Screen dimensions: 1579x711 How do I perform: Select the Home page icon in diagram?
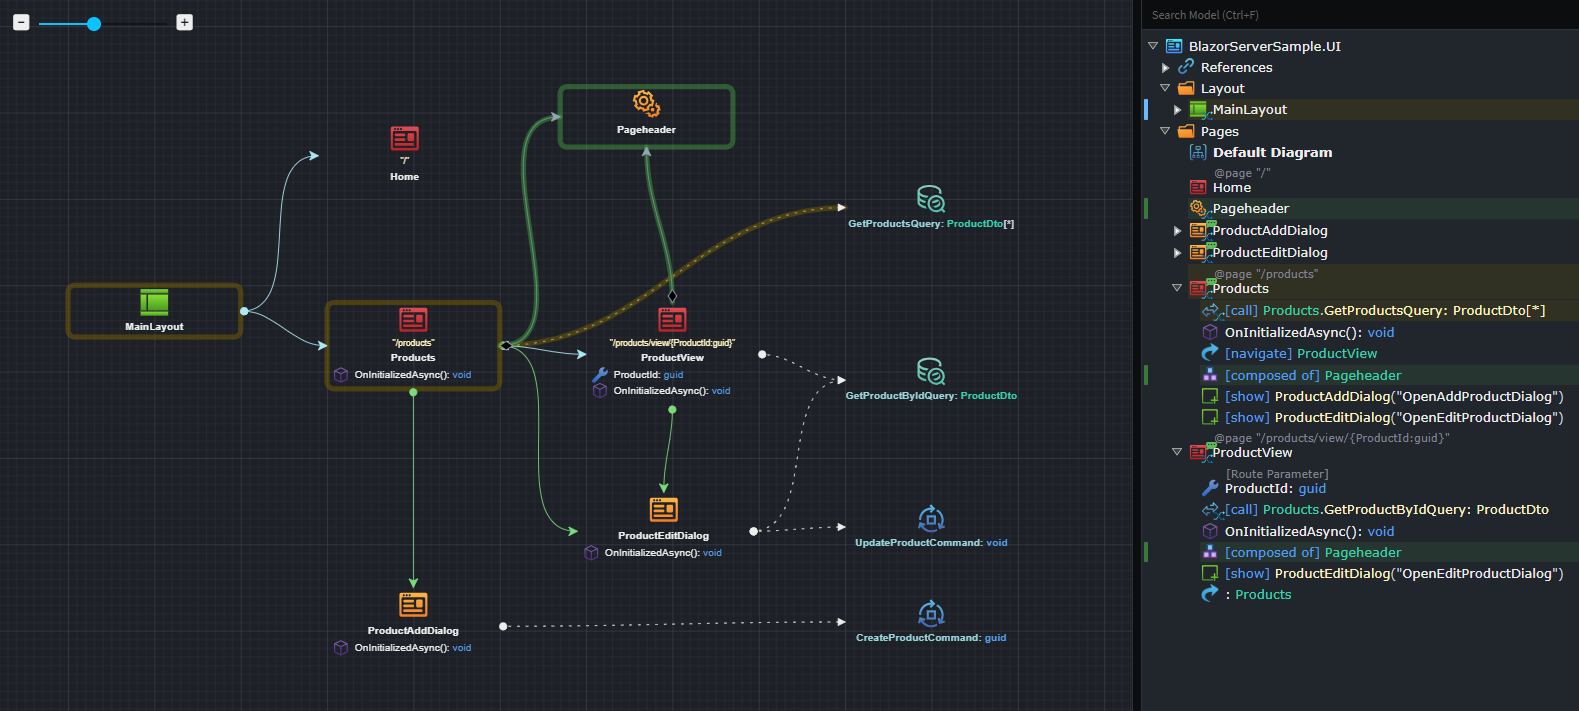pyautogui.click(x=404, y=138)
